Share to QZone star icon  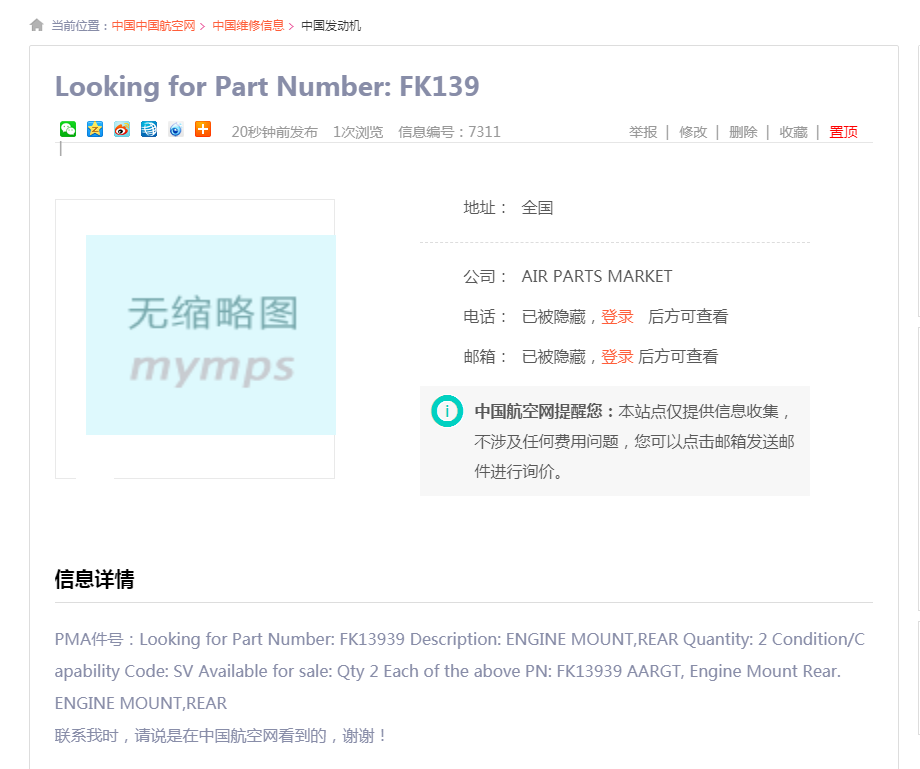(x=95, y=129)
